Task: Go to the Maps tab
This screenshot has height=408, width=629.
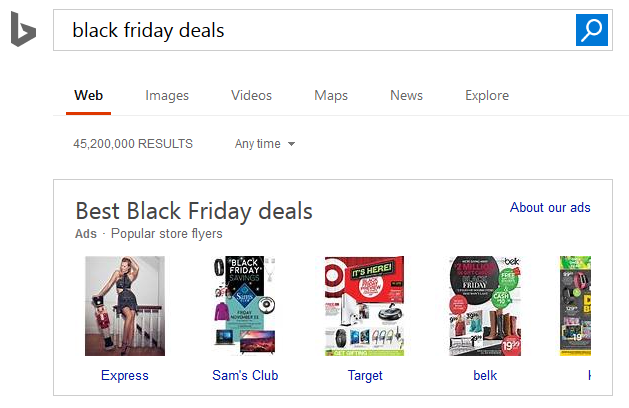Action: pyautogui.click(x=331, y=96)
